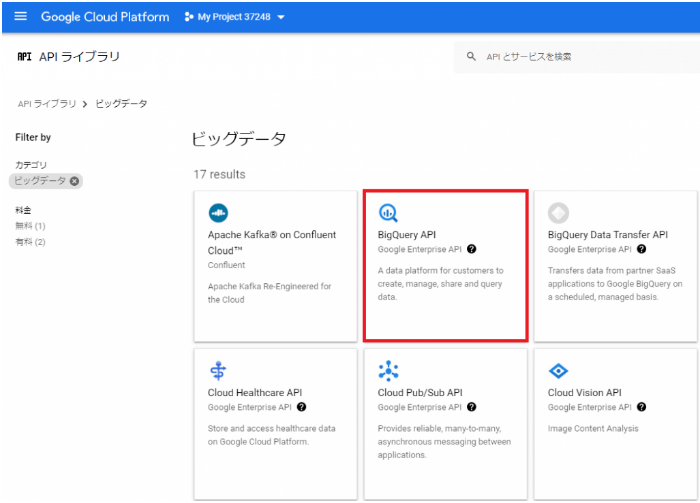Click BigQuery API description 'A data platform for customers'

coord(440,284)
